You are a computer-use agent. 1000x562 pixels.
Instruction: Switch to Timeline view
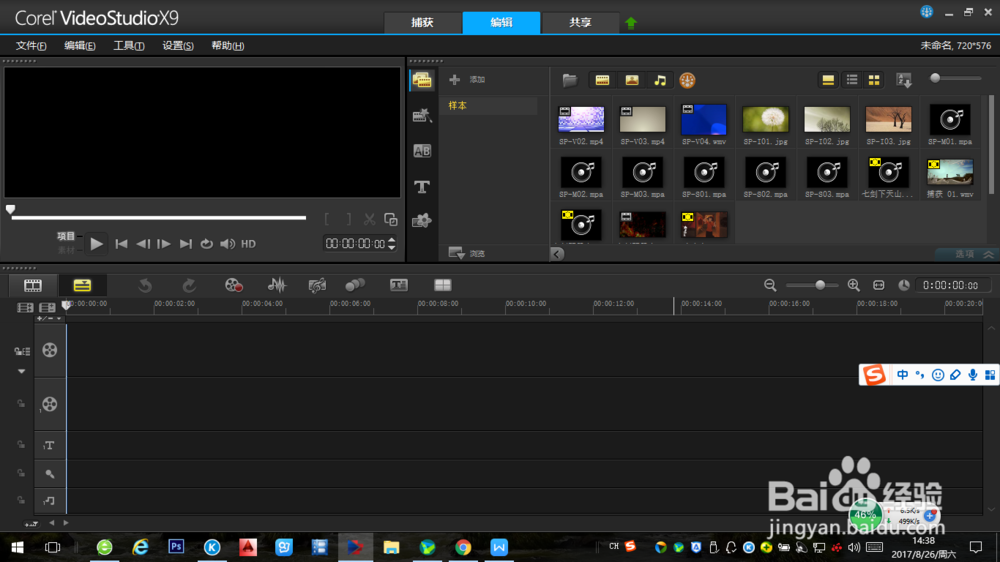click(x=82, y=285)
